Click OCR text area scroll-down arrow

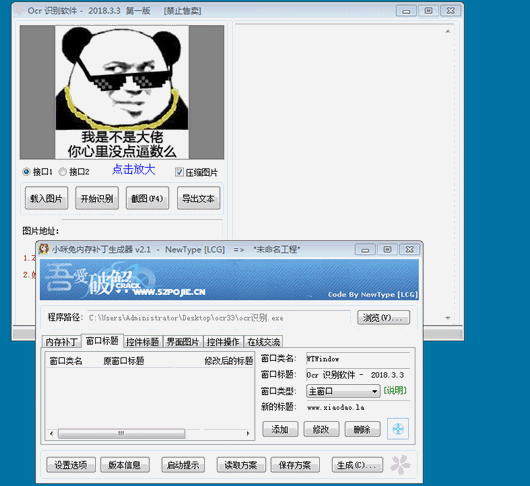point(448,318)
